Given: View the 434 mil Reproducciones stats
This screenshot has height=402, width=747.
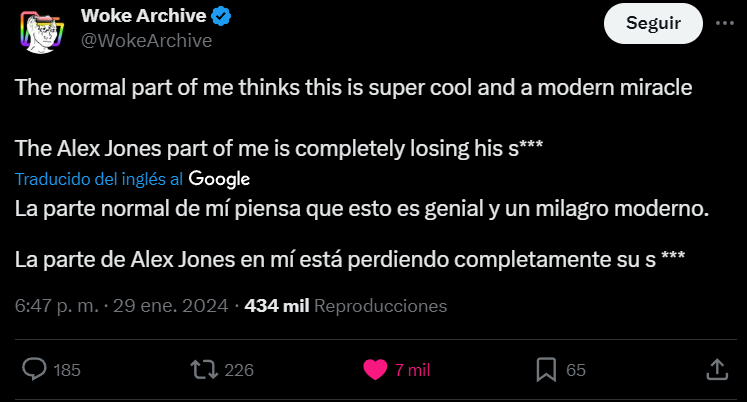Looking at the screenshot, I should pos(346,306).
